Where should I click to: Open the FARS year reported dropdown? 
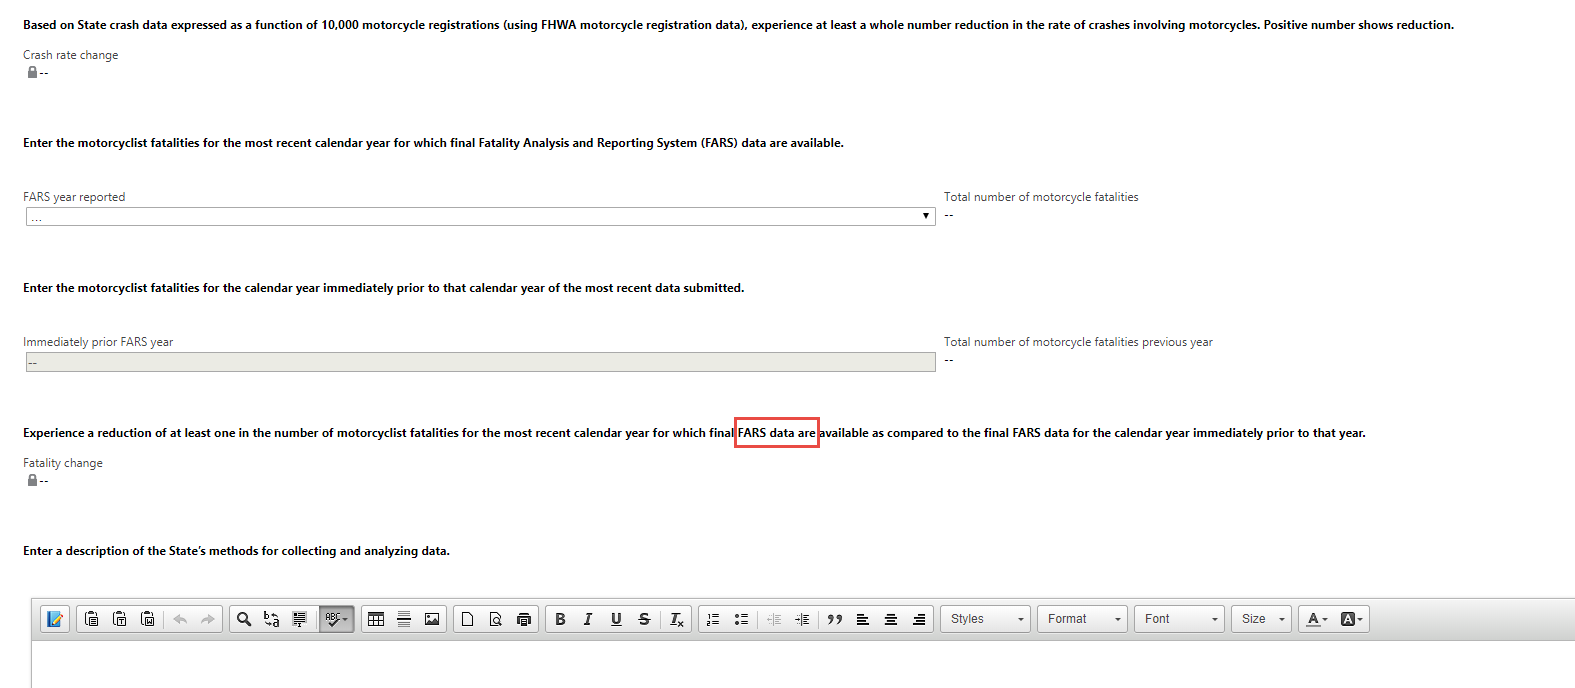tap(481, 216)
